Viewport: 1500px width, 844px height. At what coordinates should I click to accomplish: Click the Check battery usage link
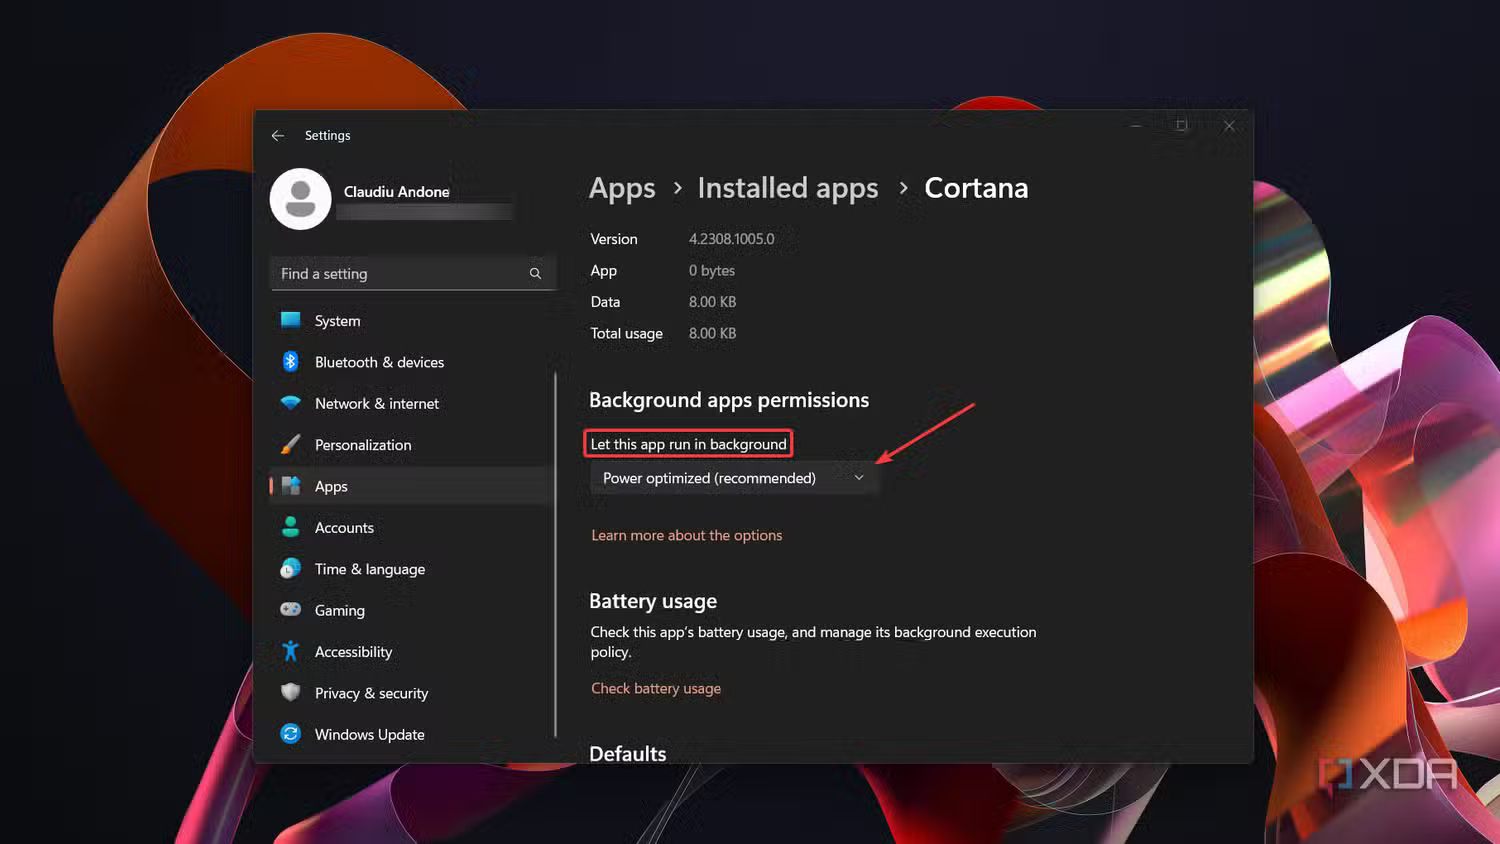(655, 688)
